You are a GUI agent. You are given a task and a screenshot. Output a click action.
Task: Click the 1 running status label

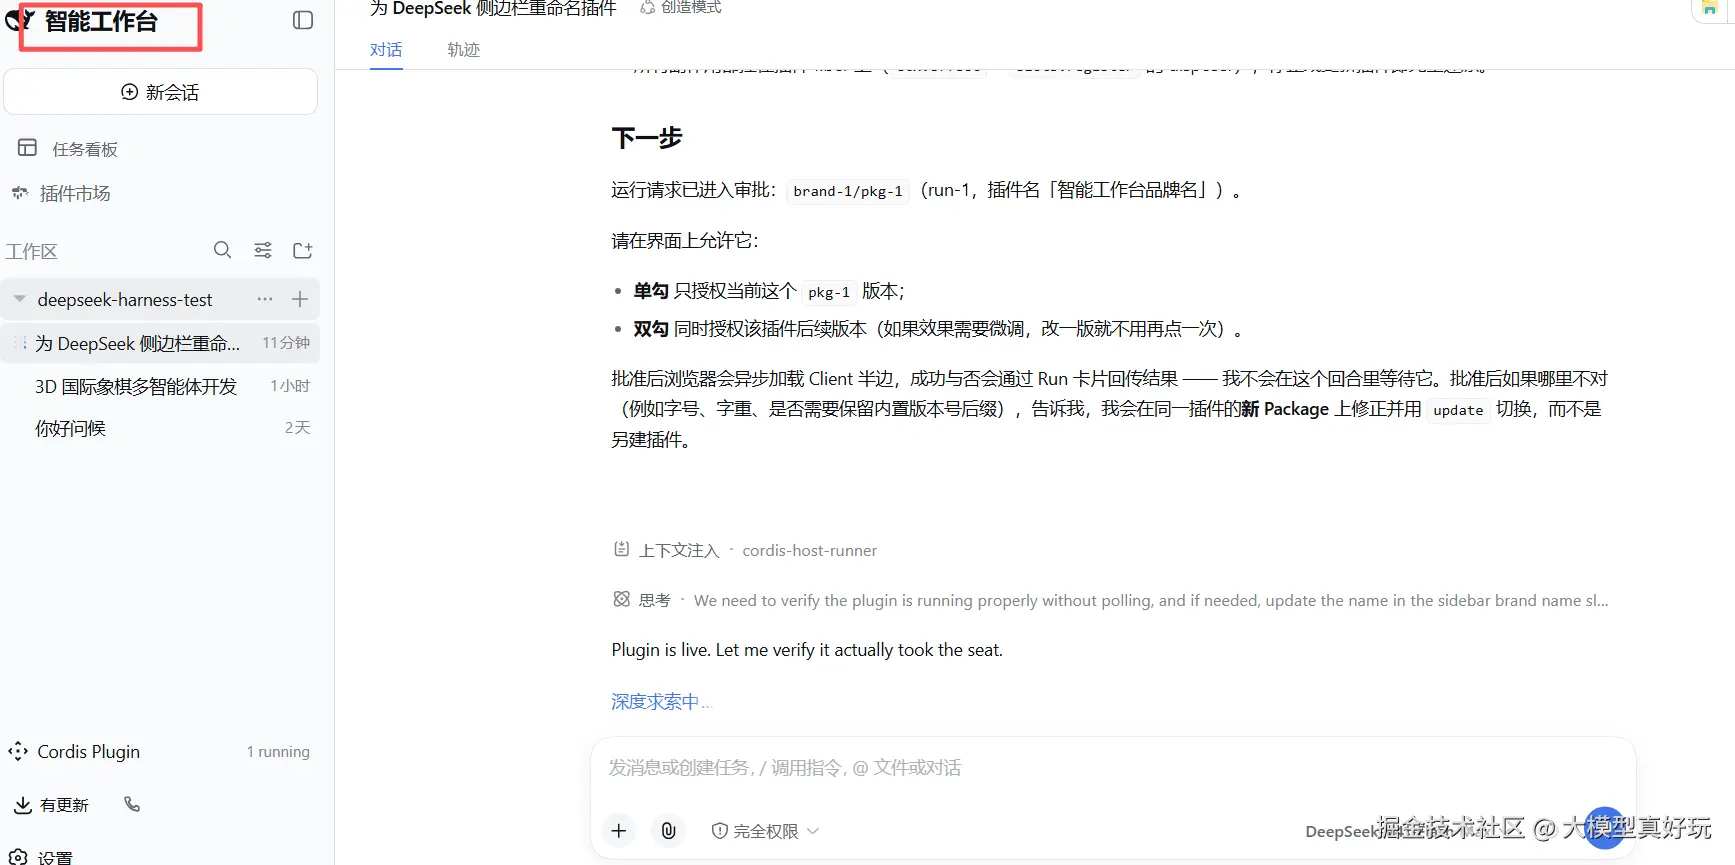click(278, 752)
